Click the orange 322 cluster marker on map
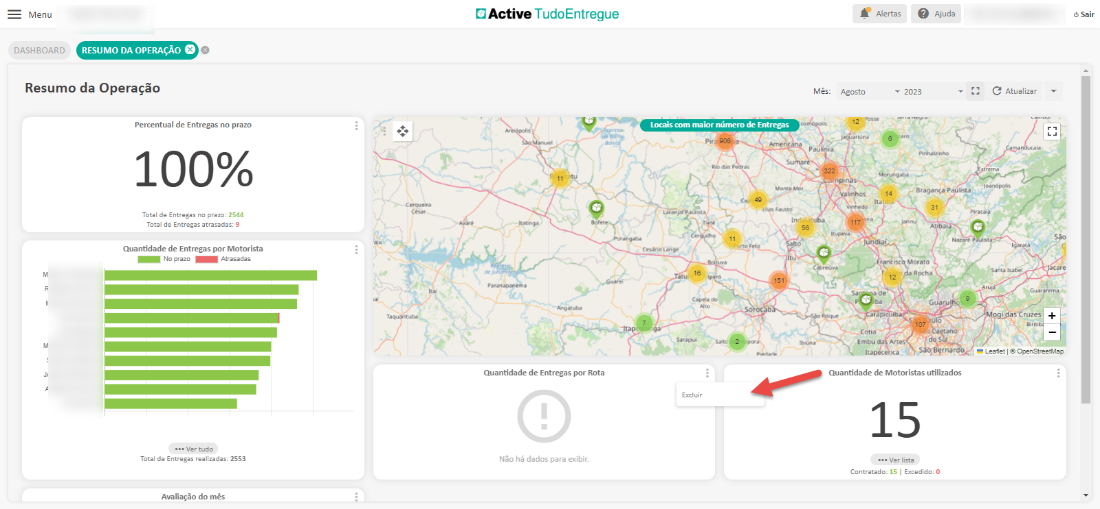This screenshot has width=1100, height=509. pos(828,170)
